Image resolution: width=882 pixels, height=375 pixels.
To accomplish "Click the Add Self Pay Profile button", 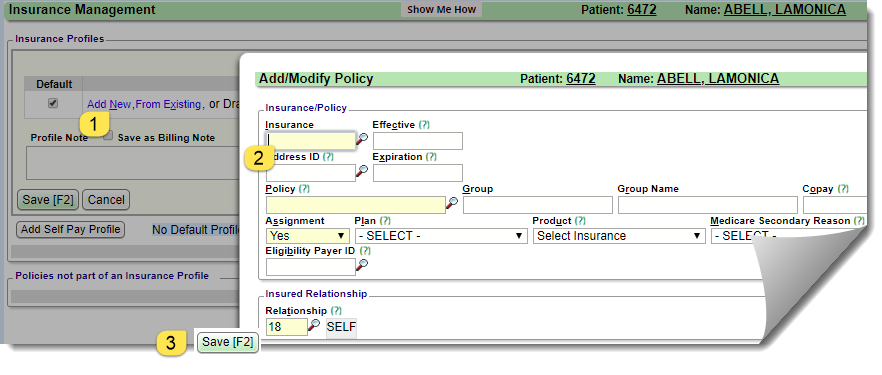I will [x=71, y=229].
